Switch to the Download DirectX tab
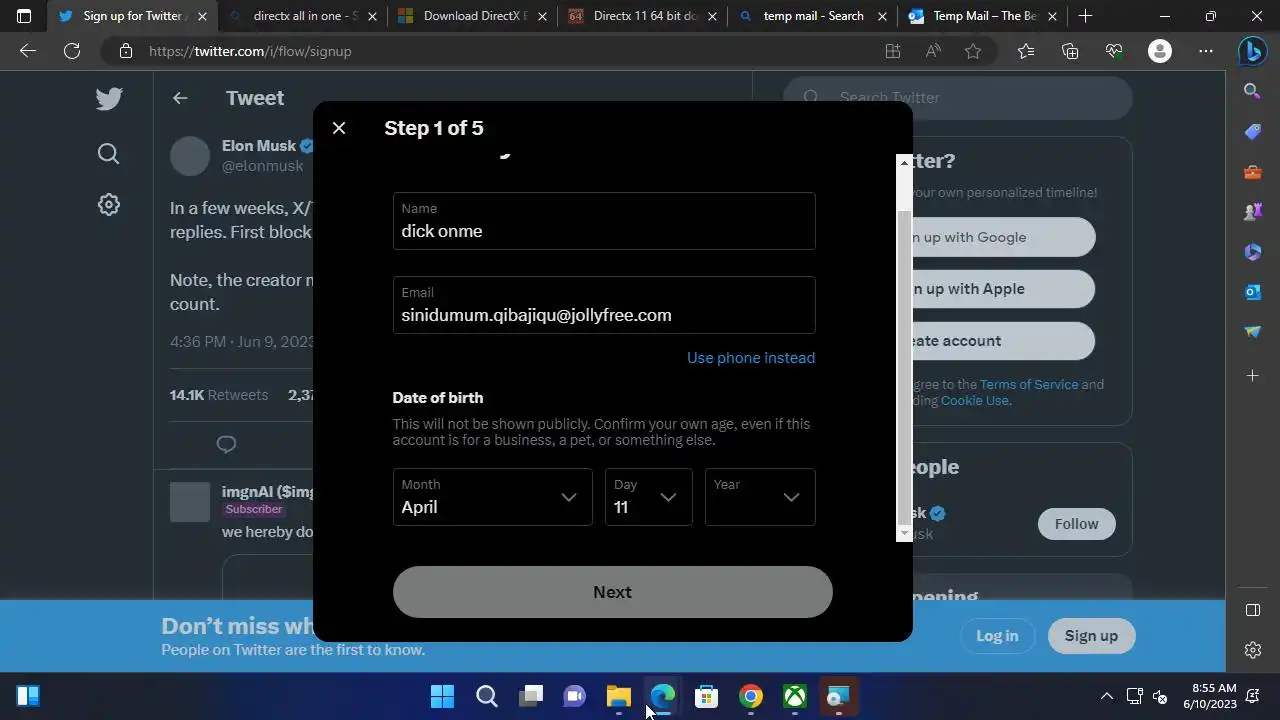 pyautogui.click(x=472, y=16)
